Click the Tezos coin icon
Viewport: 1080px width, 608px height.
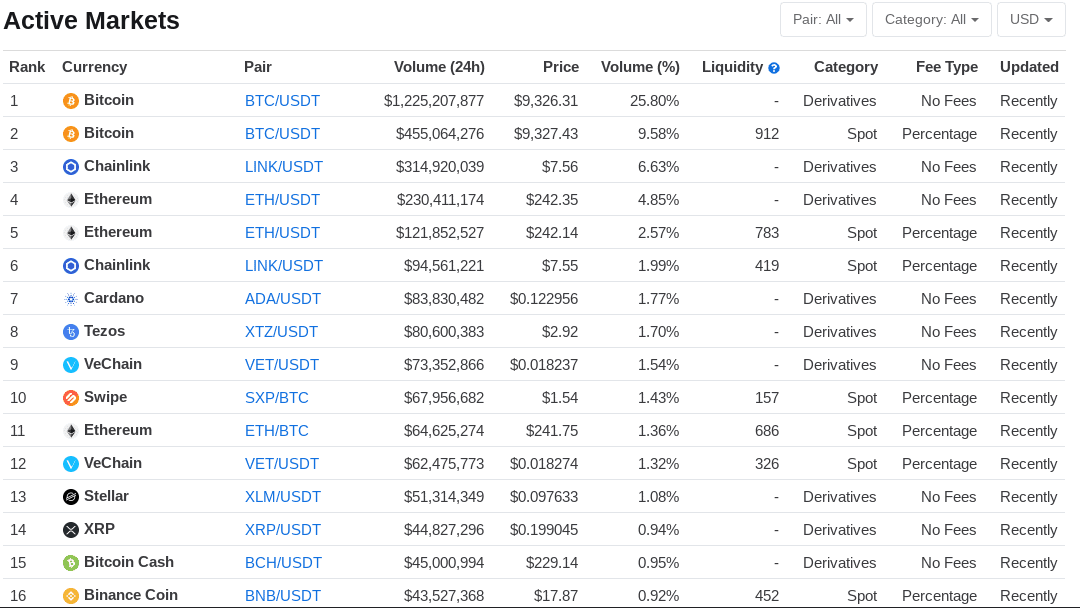coord(71,333)
